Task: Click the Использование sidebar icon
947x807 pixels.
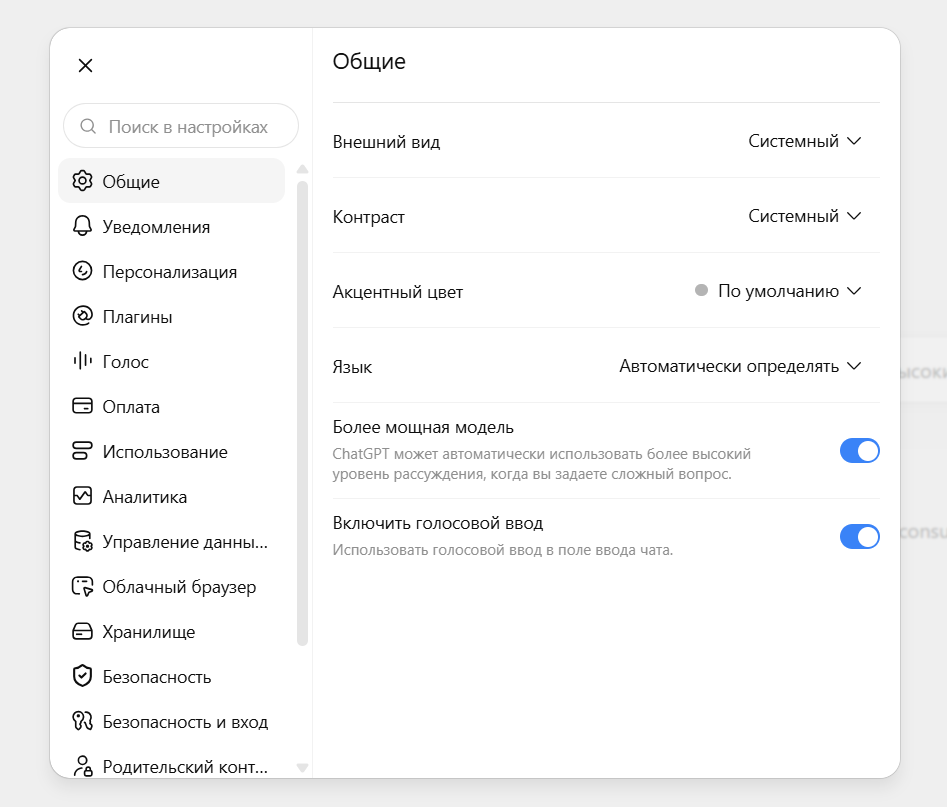Action: (82, 451)
